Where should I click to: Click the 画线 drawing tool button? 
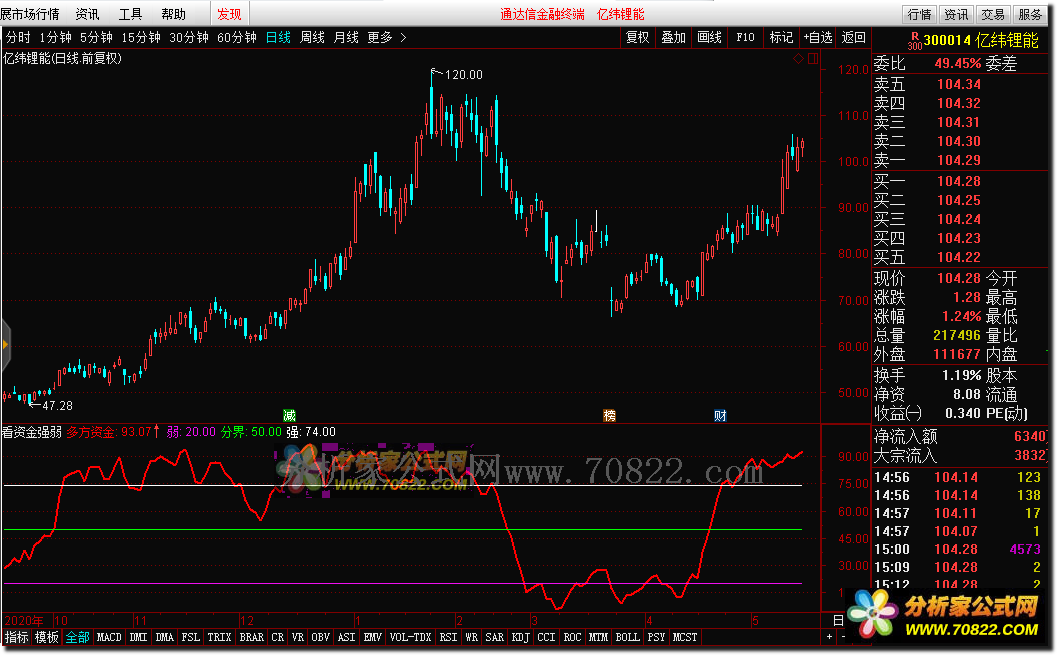coord(709,37)
